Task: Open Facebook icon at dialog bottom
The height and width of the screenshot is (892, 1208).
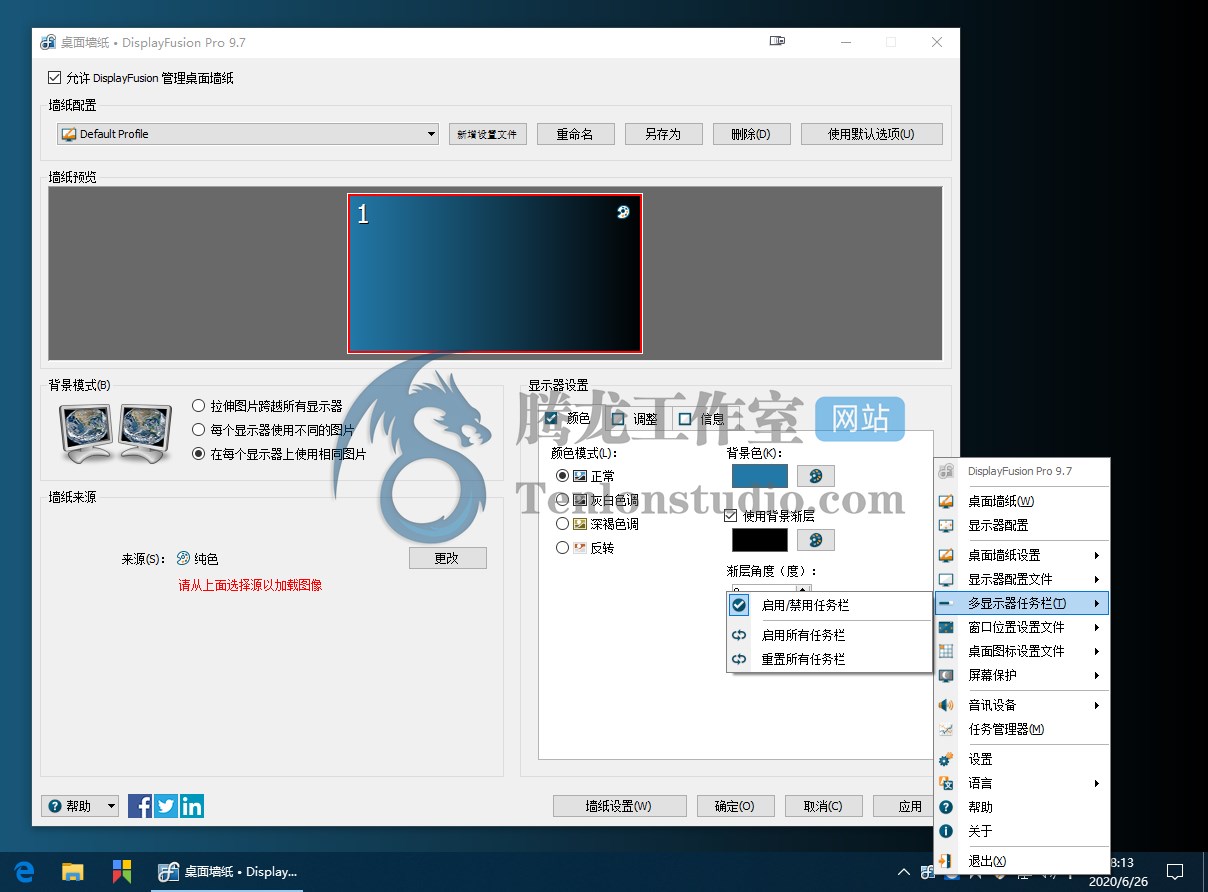Action: [x=140, y=805]
